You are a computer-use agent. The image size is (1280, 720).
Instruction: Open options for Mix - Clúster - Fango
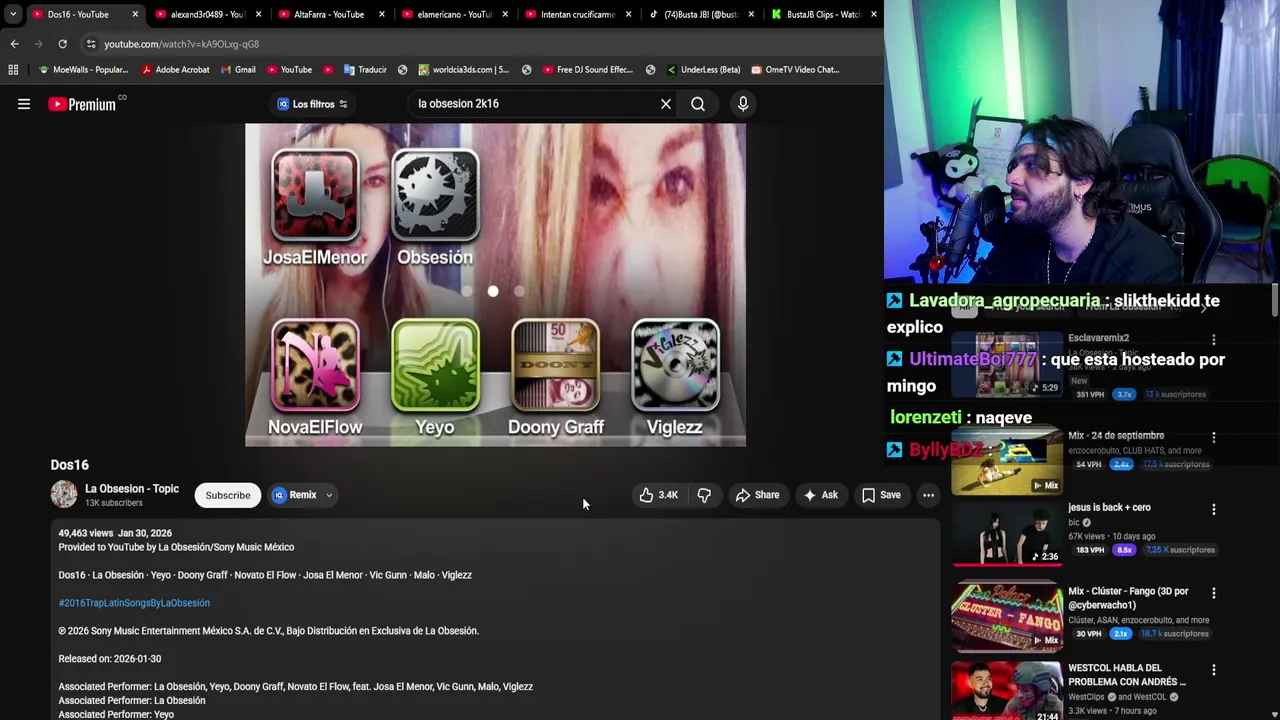tap(1213, 593)
